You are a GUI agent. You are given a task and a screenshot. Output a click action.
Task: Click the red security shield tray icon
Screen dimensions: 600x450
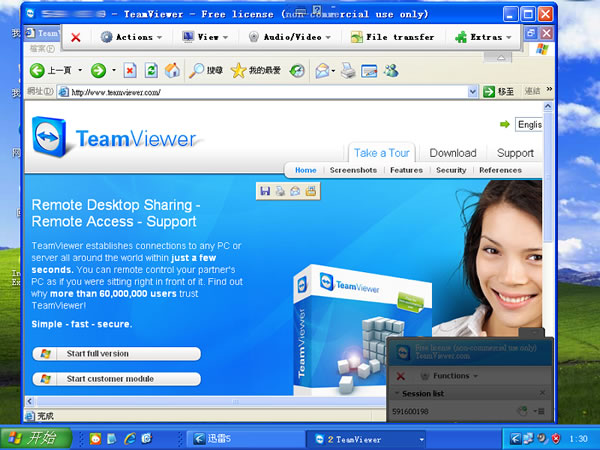click(x=556, y=439)
